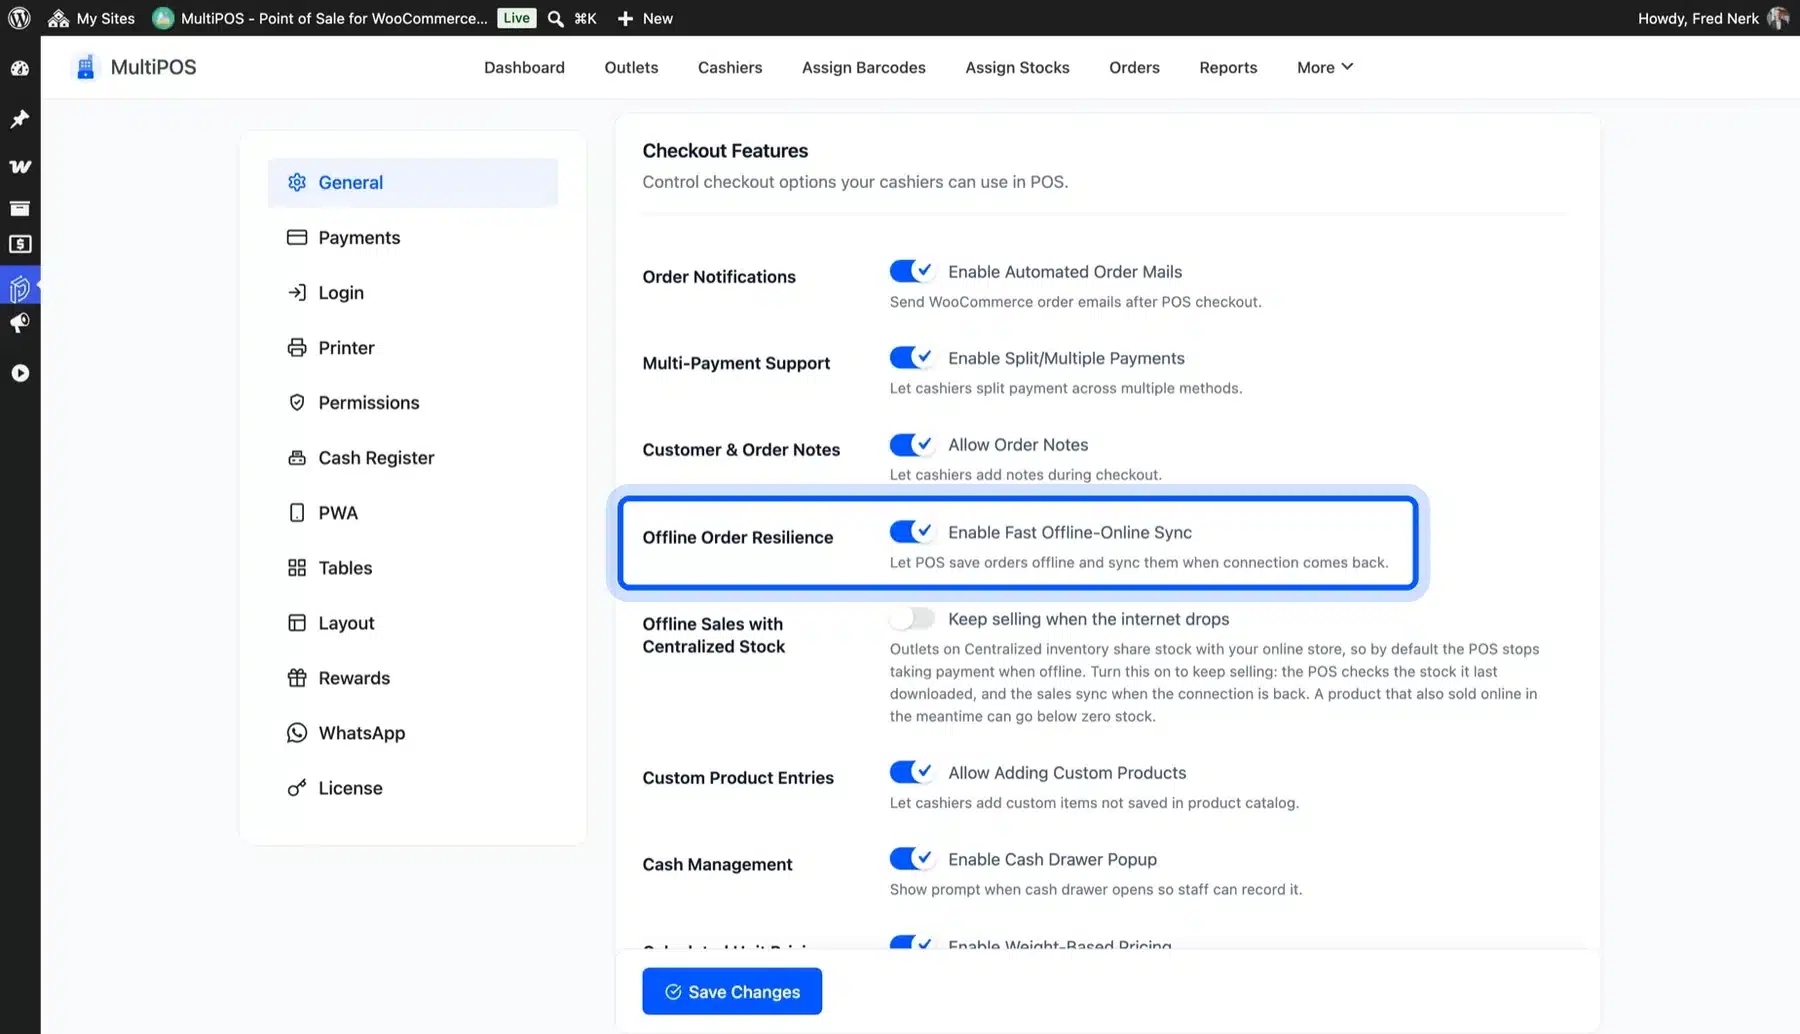This screenshot has width=1800, height=1034.
Task: Click the Printer icon
Action: pos(297,347)
